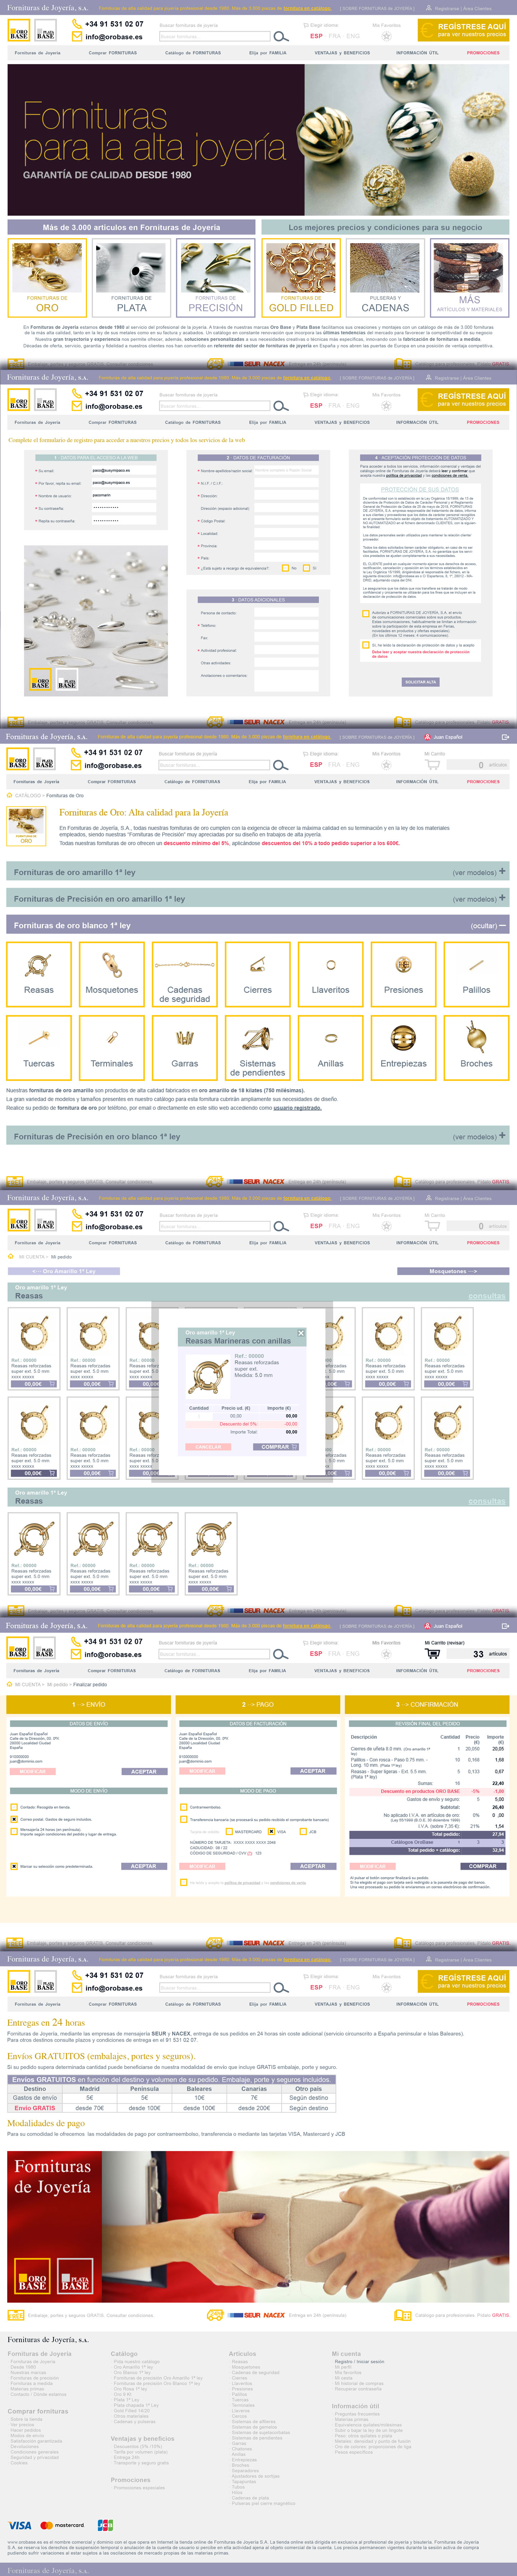
Task: Toggle Marcar su selección como predeterminada checkbox
Action: (14, 1866)
